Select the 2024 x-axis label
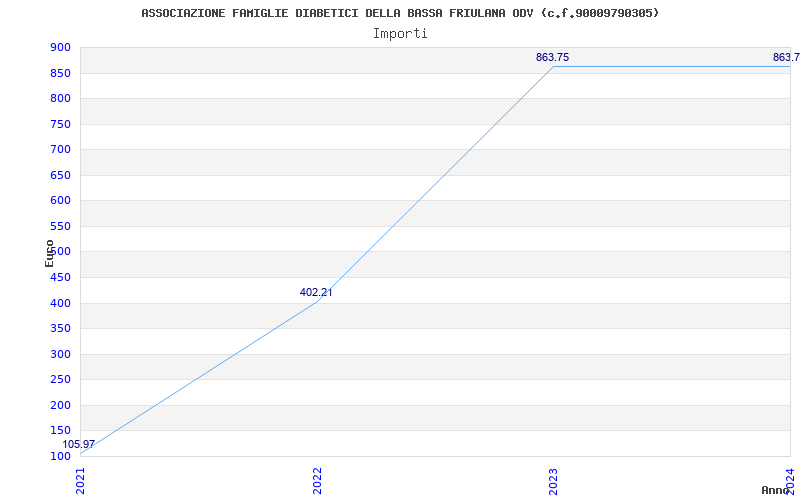 click(x=790, y=481)
